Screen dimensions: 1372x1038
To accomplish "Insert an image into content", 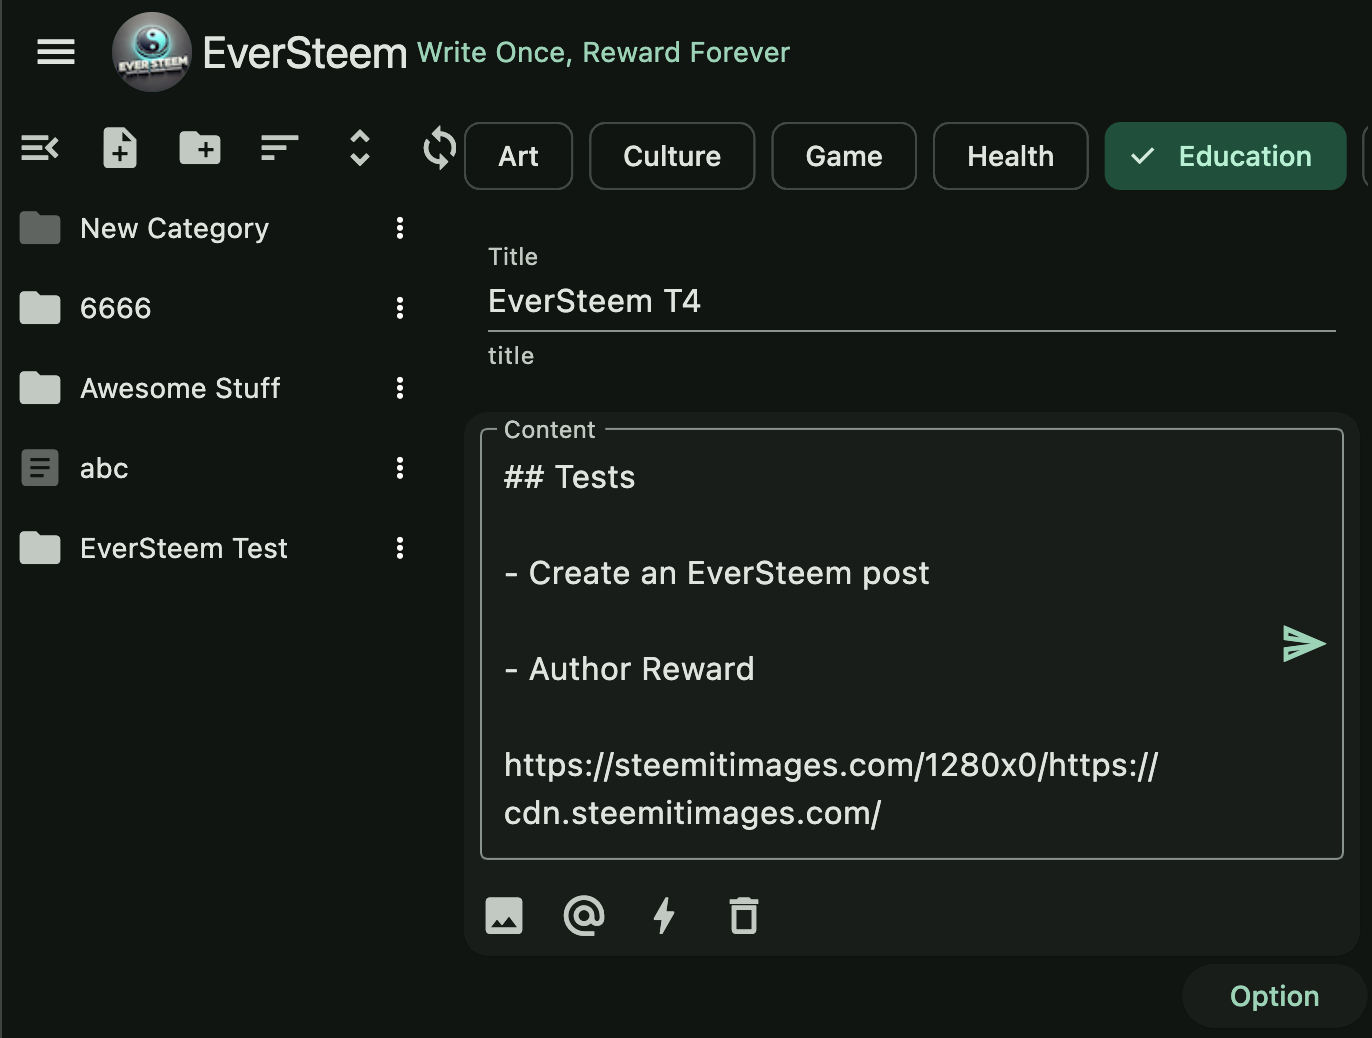I will point(504,915).
